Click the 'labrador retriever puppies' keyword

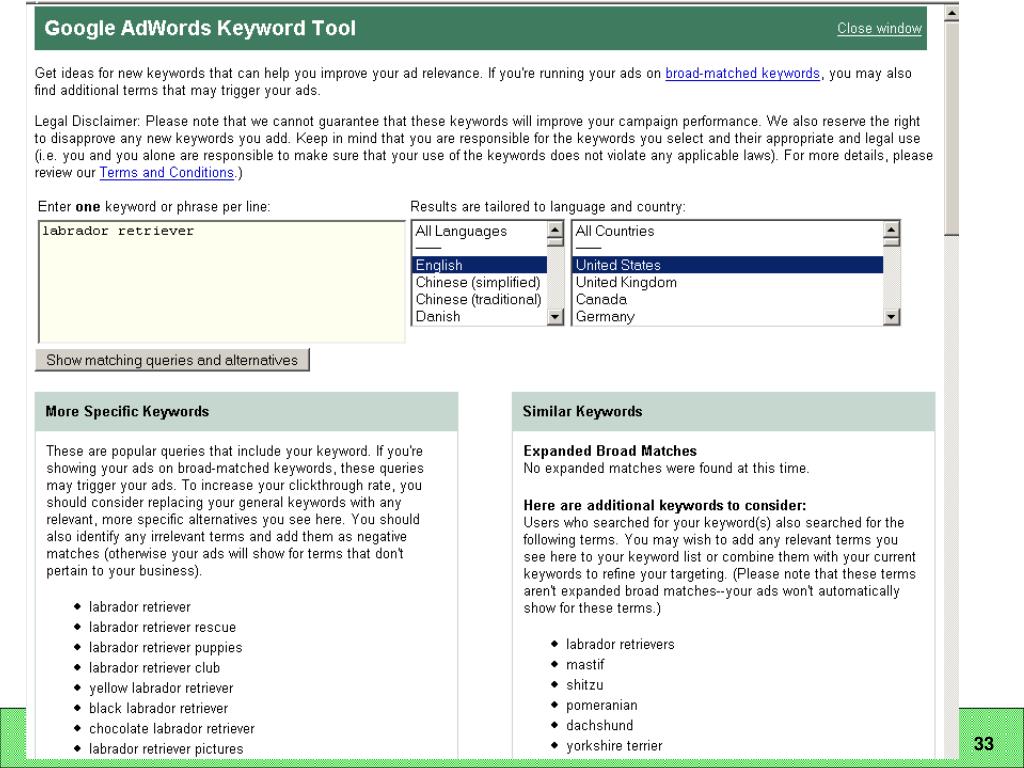click(x=165, y=647)
